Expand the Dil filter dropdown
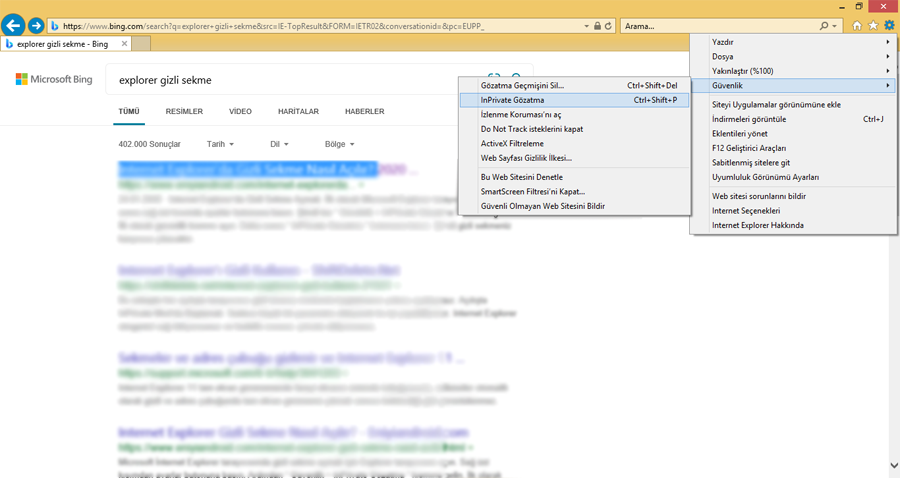 click(x=280, y=144)
